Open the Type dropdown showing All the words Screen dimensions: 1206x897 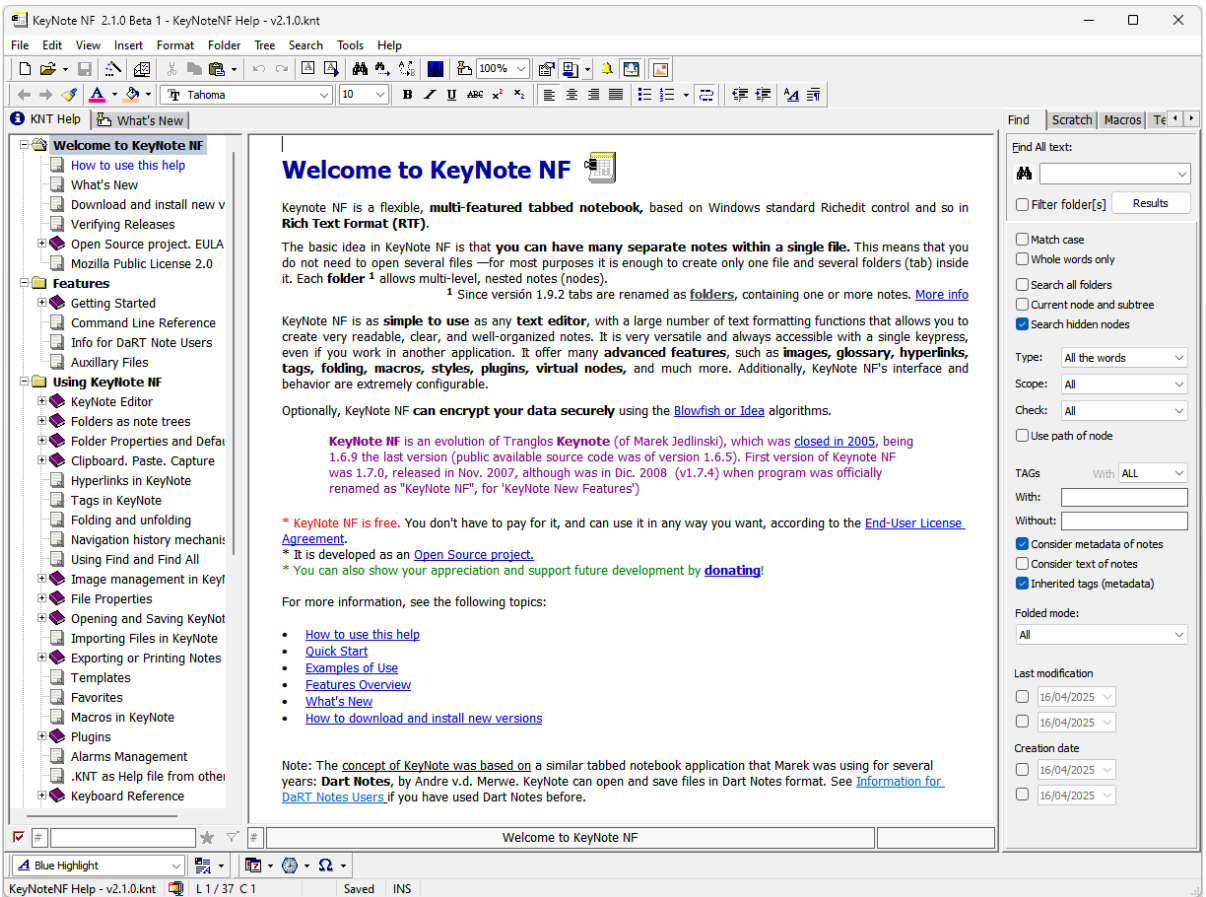coord(1123,357)
